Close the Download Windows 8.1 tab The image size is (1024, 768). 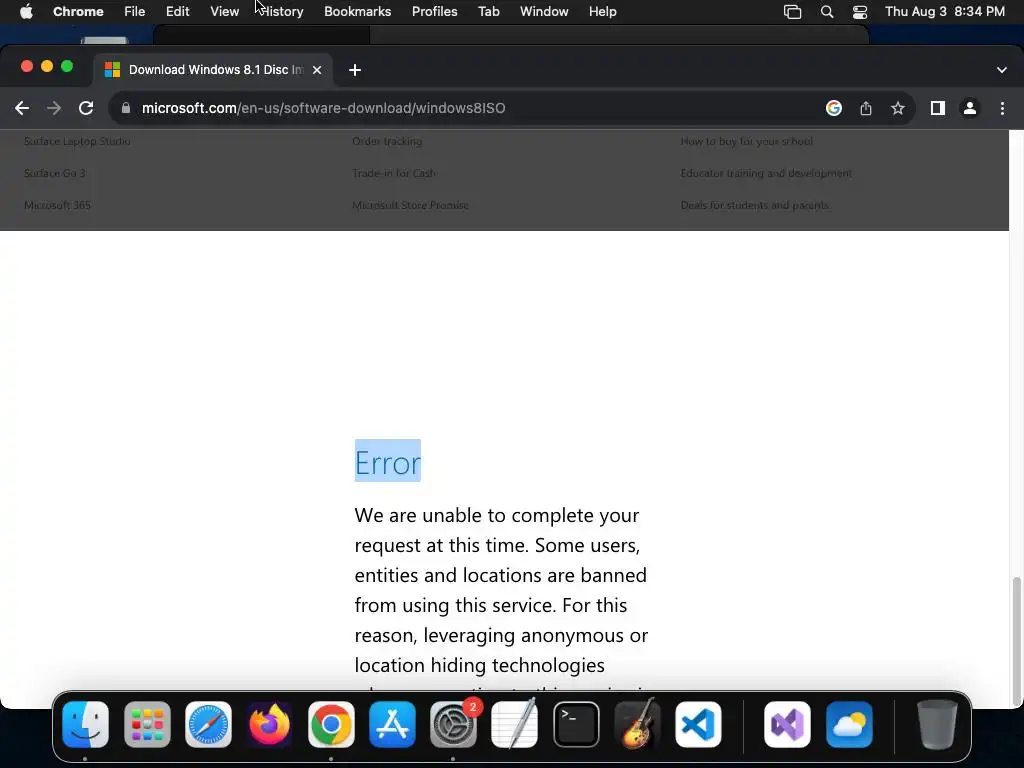317,70
